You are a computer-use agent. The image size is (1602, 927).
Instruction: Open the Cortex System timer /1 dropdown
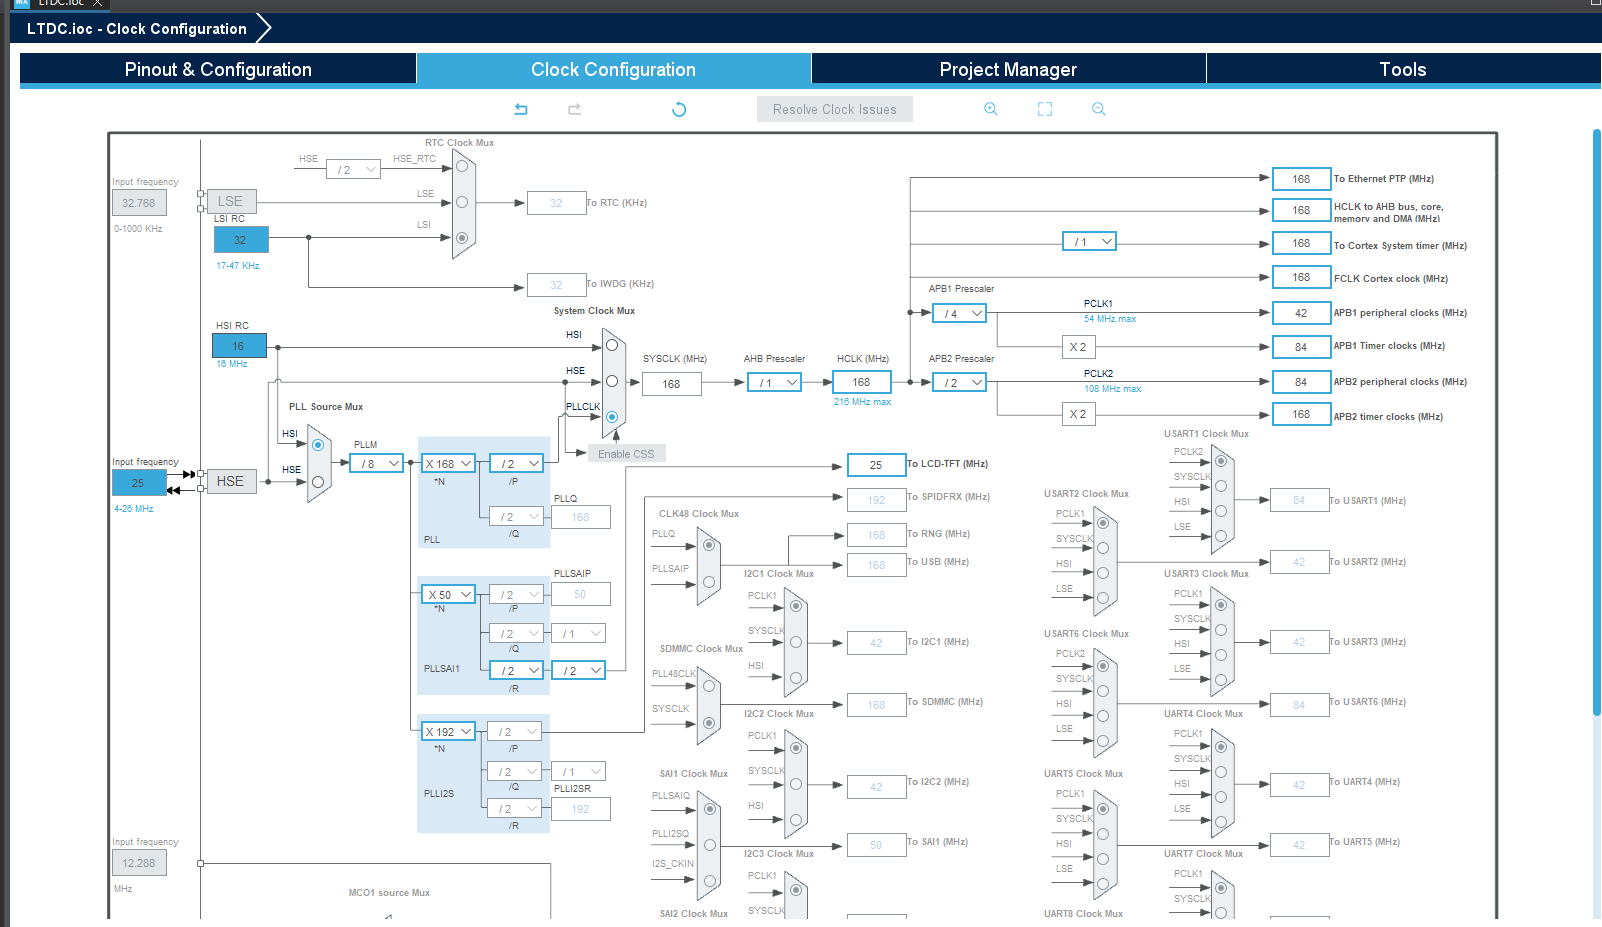coord(1088,241)
